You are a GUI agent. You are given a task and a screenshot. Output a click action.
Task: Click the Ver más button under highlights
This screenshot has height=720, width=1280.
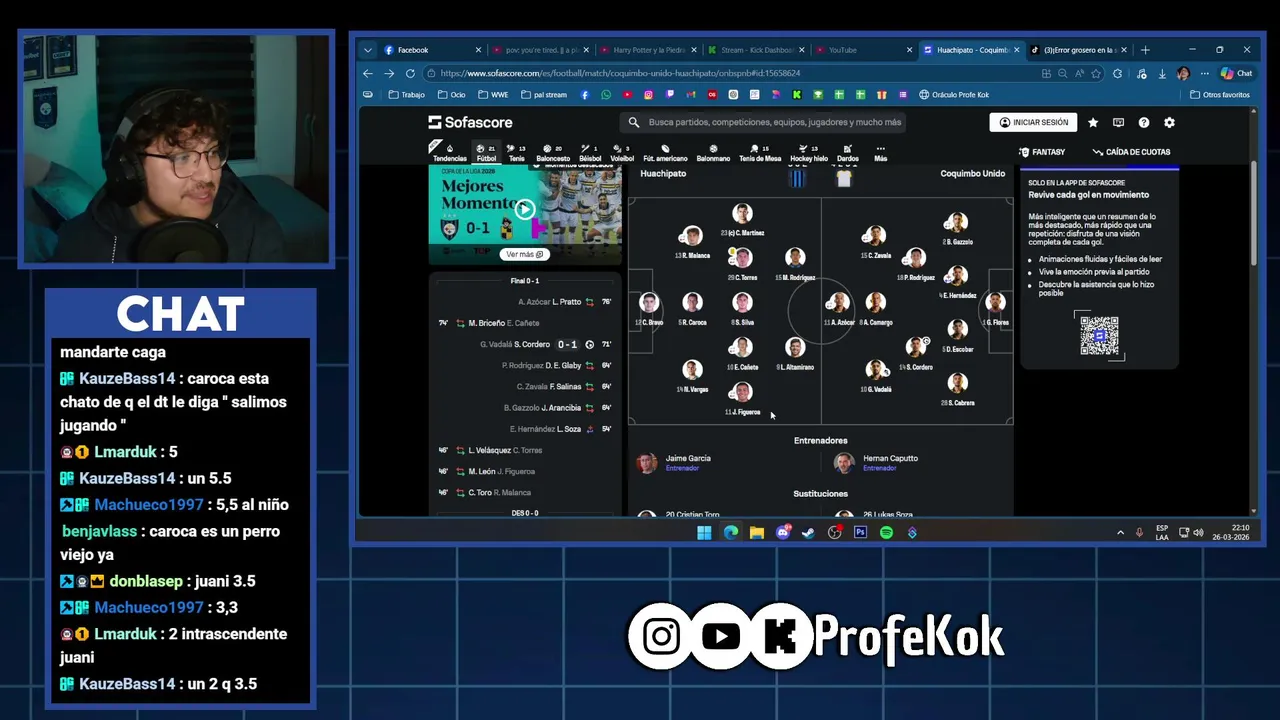pyautogui.click(x=524, y=254)
